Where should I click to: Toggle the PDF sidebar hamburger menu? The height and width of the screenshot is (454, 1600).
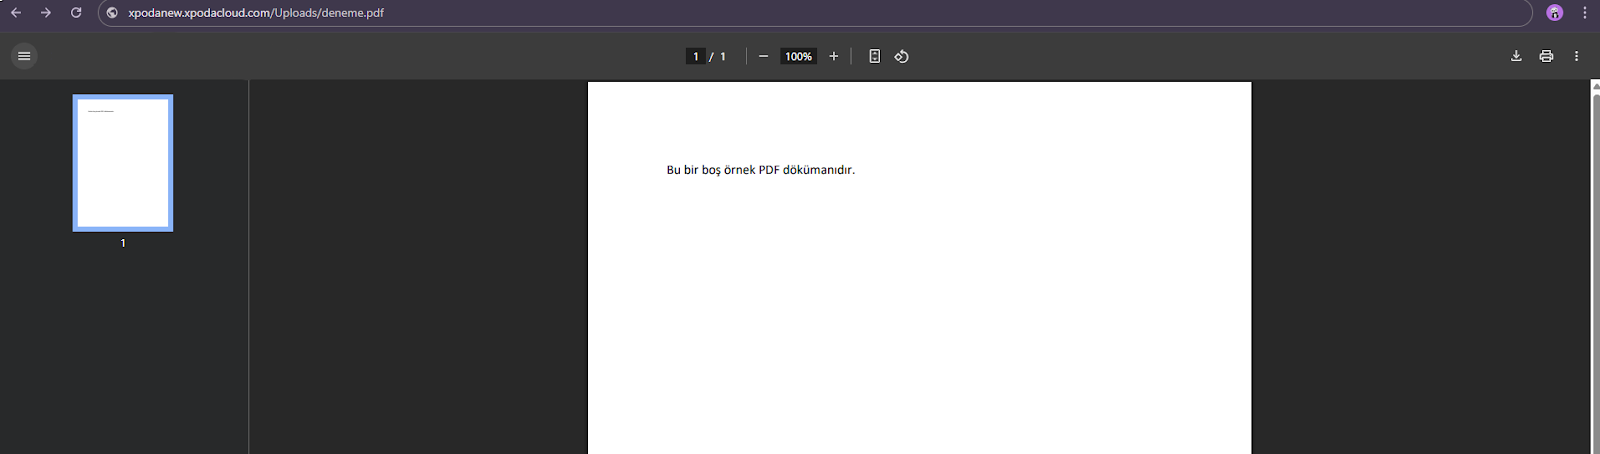tap(24, 56)
